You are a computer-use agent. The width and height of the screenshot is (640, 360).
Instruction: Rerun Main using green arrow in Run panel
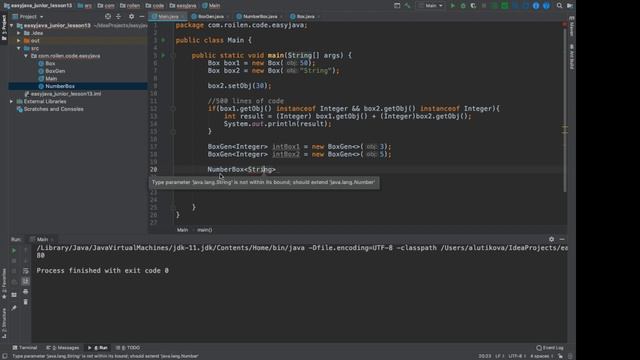14,250
